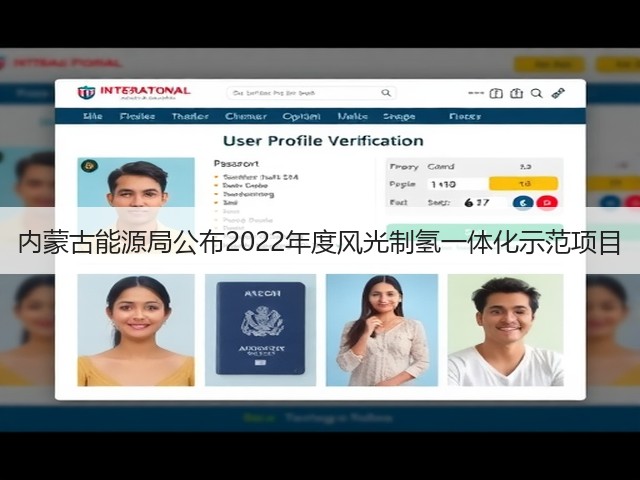Screen dimensions: 640x480
Task: Open the third navigation bar item
Action: point(190,116)
